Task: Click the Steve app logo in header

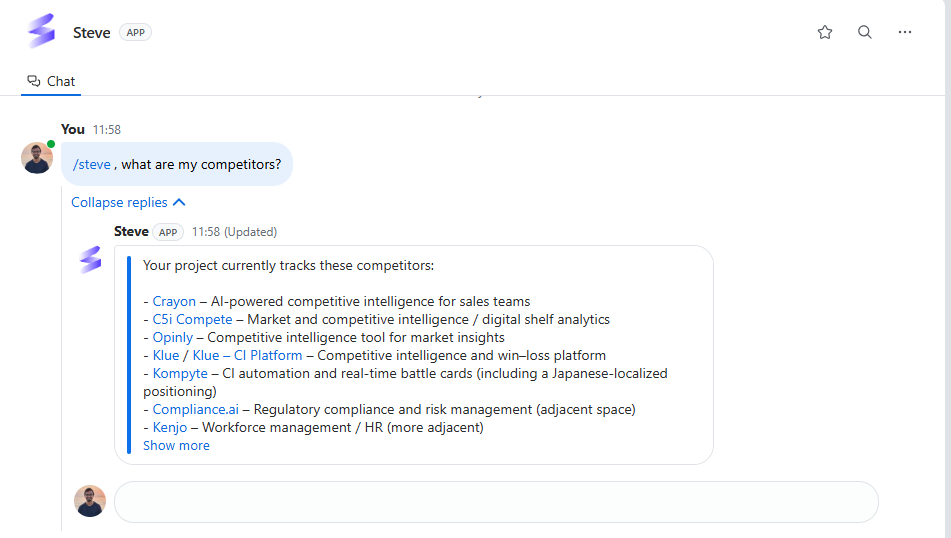Action: (x=42, y=31)
